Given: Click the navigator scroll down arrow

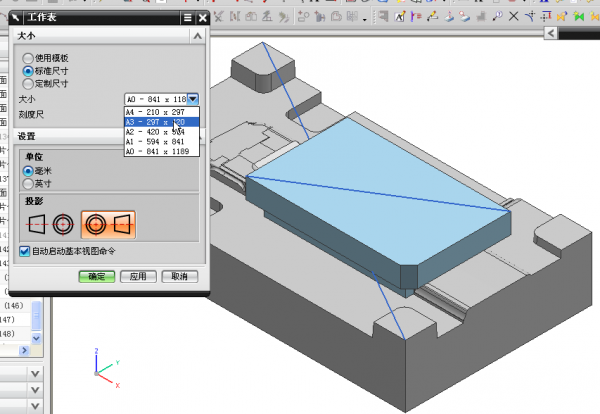Looking at the screenshot, I should pos(37,338).
